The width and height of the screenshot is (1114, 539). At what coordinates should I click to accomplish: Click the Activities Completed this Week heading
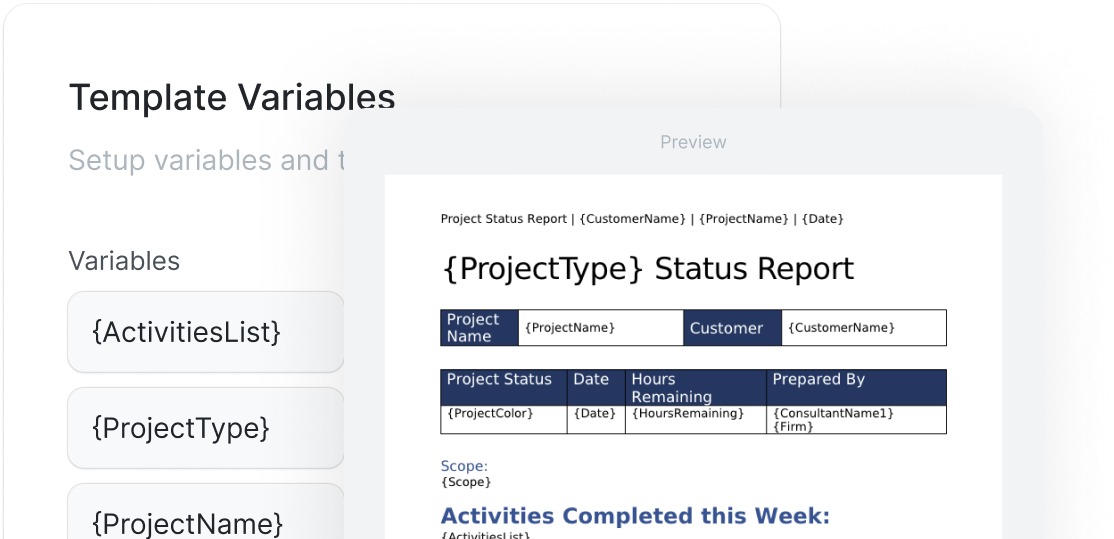[635, 516]
